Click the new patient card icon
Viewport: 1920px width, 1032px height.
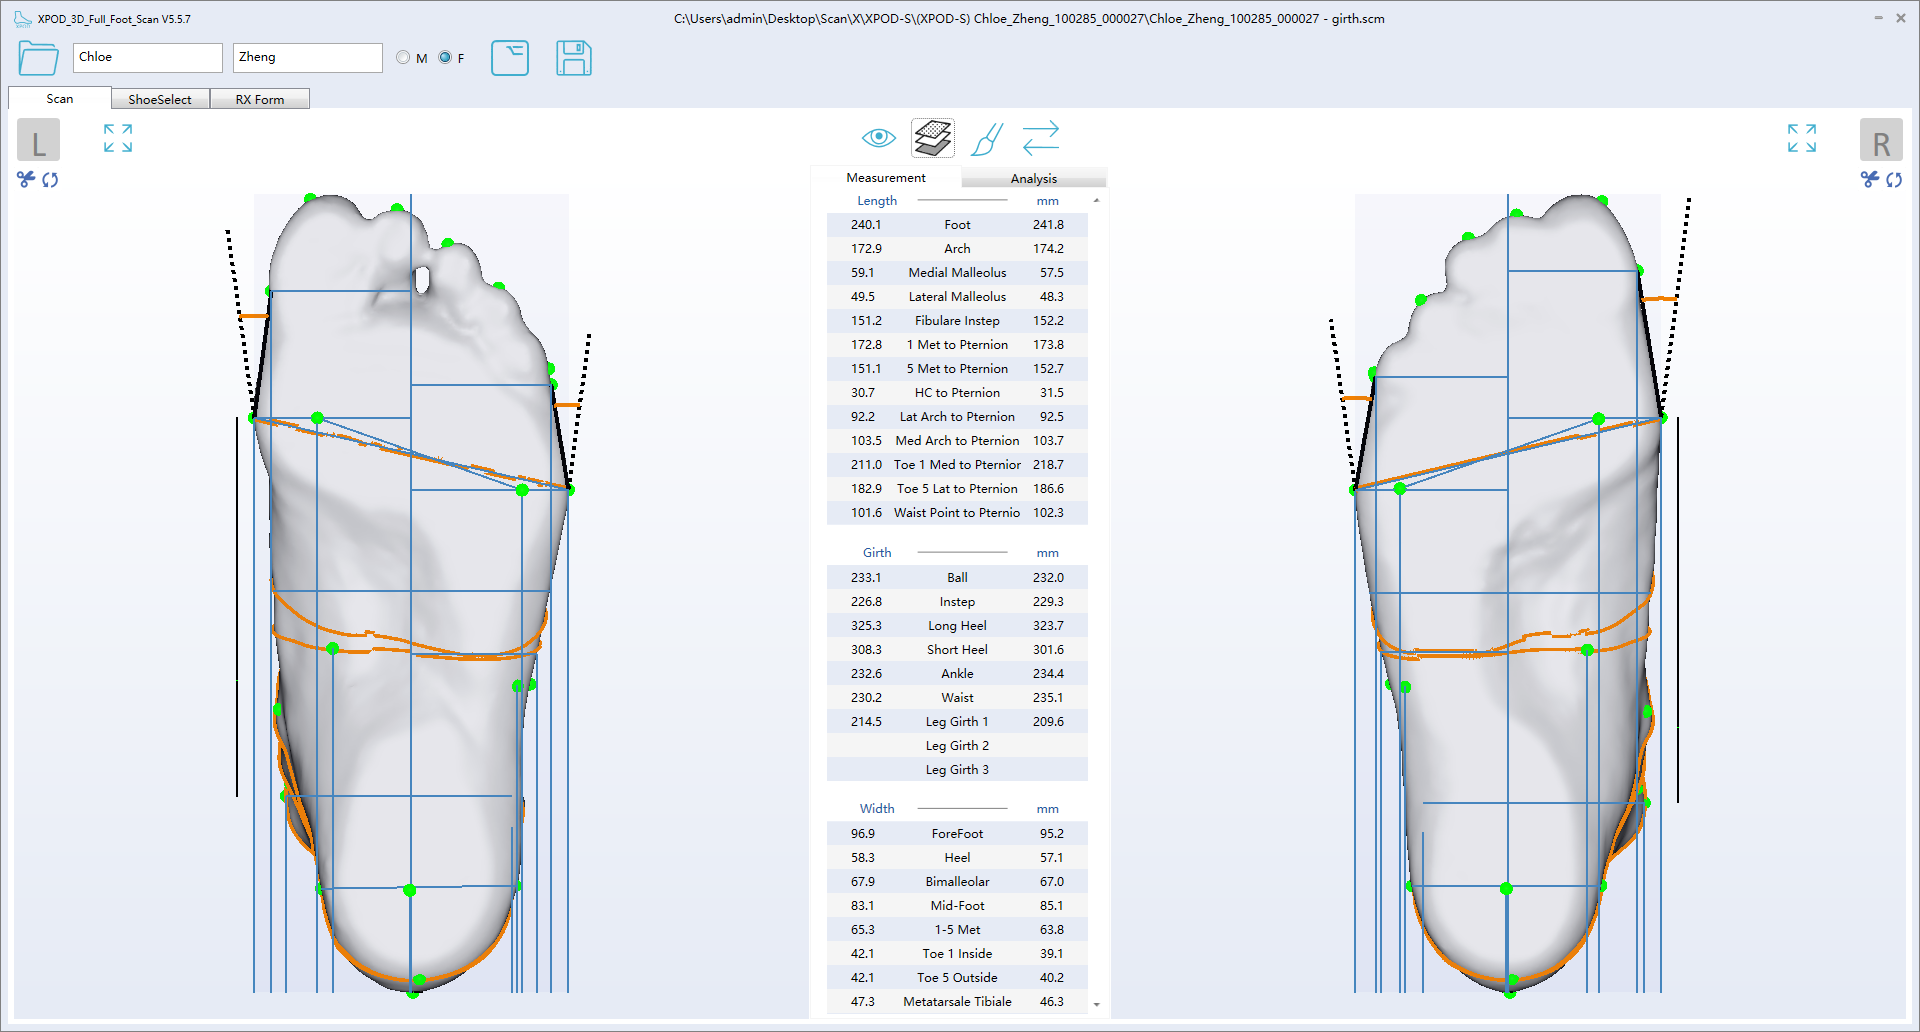(x=509, y=58)
